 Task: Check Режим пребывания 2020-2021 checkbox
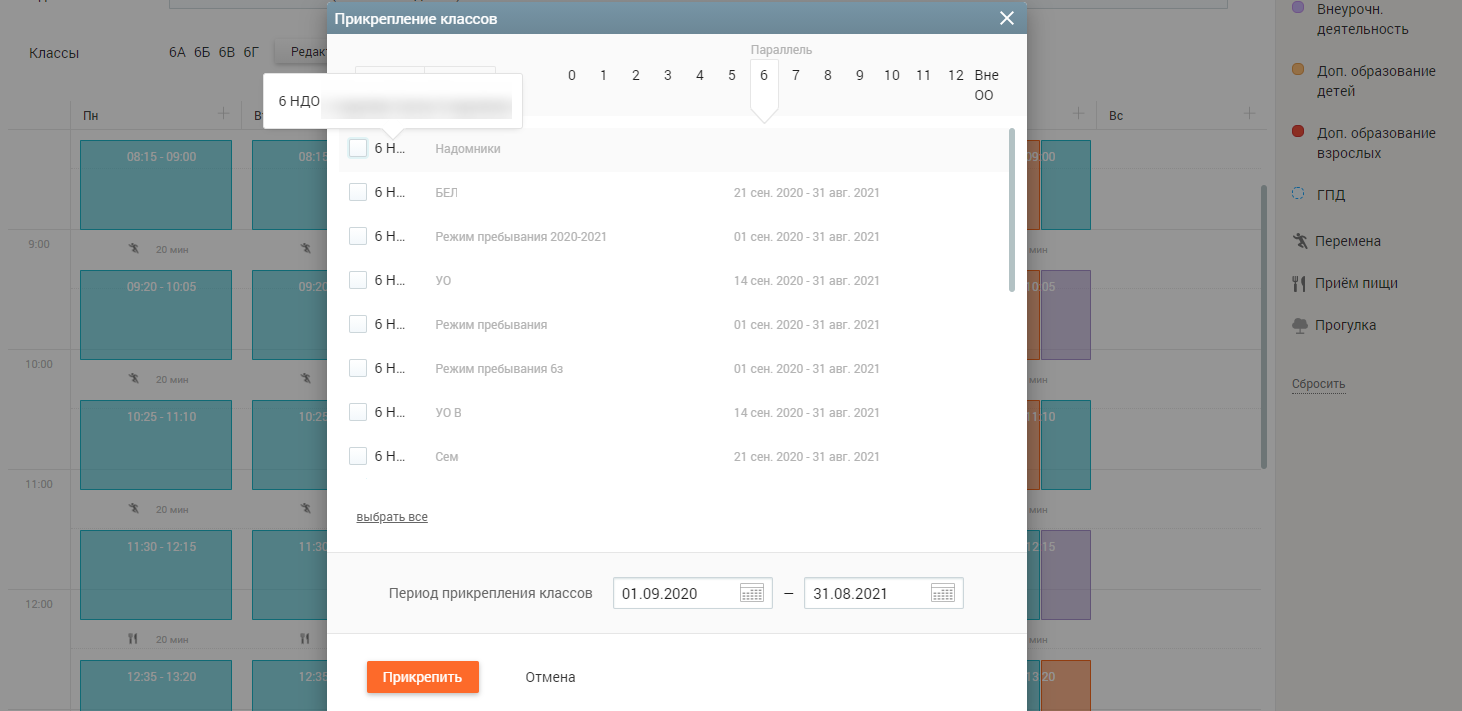coord(358,236)
